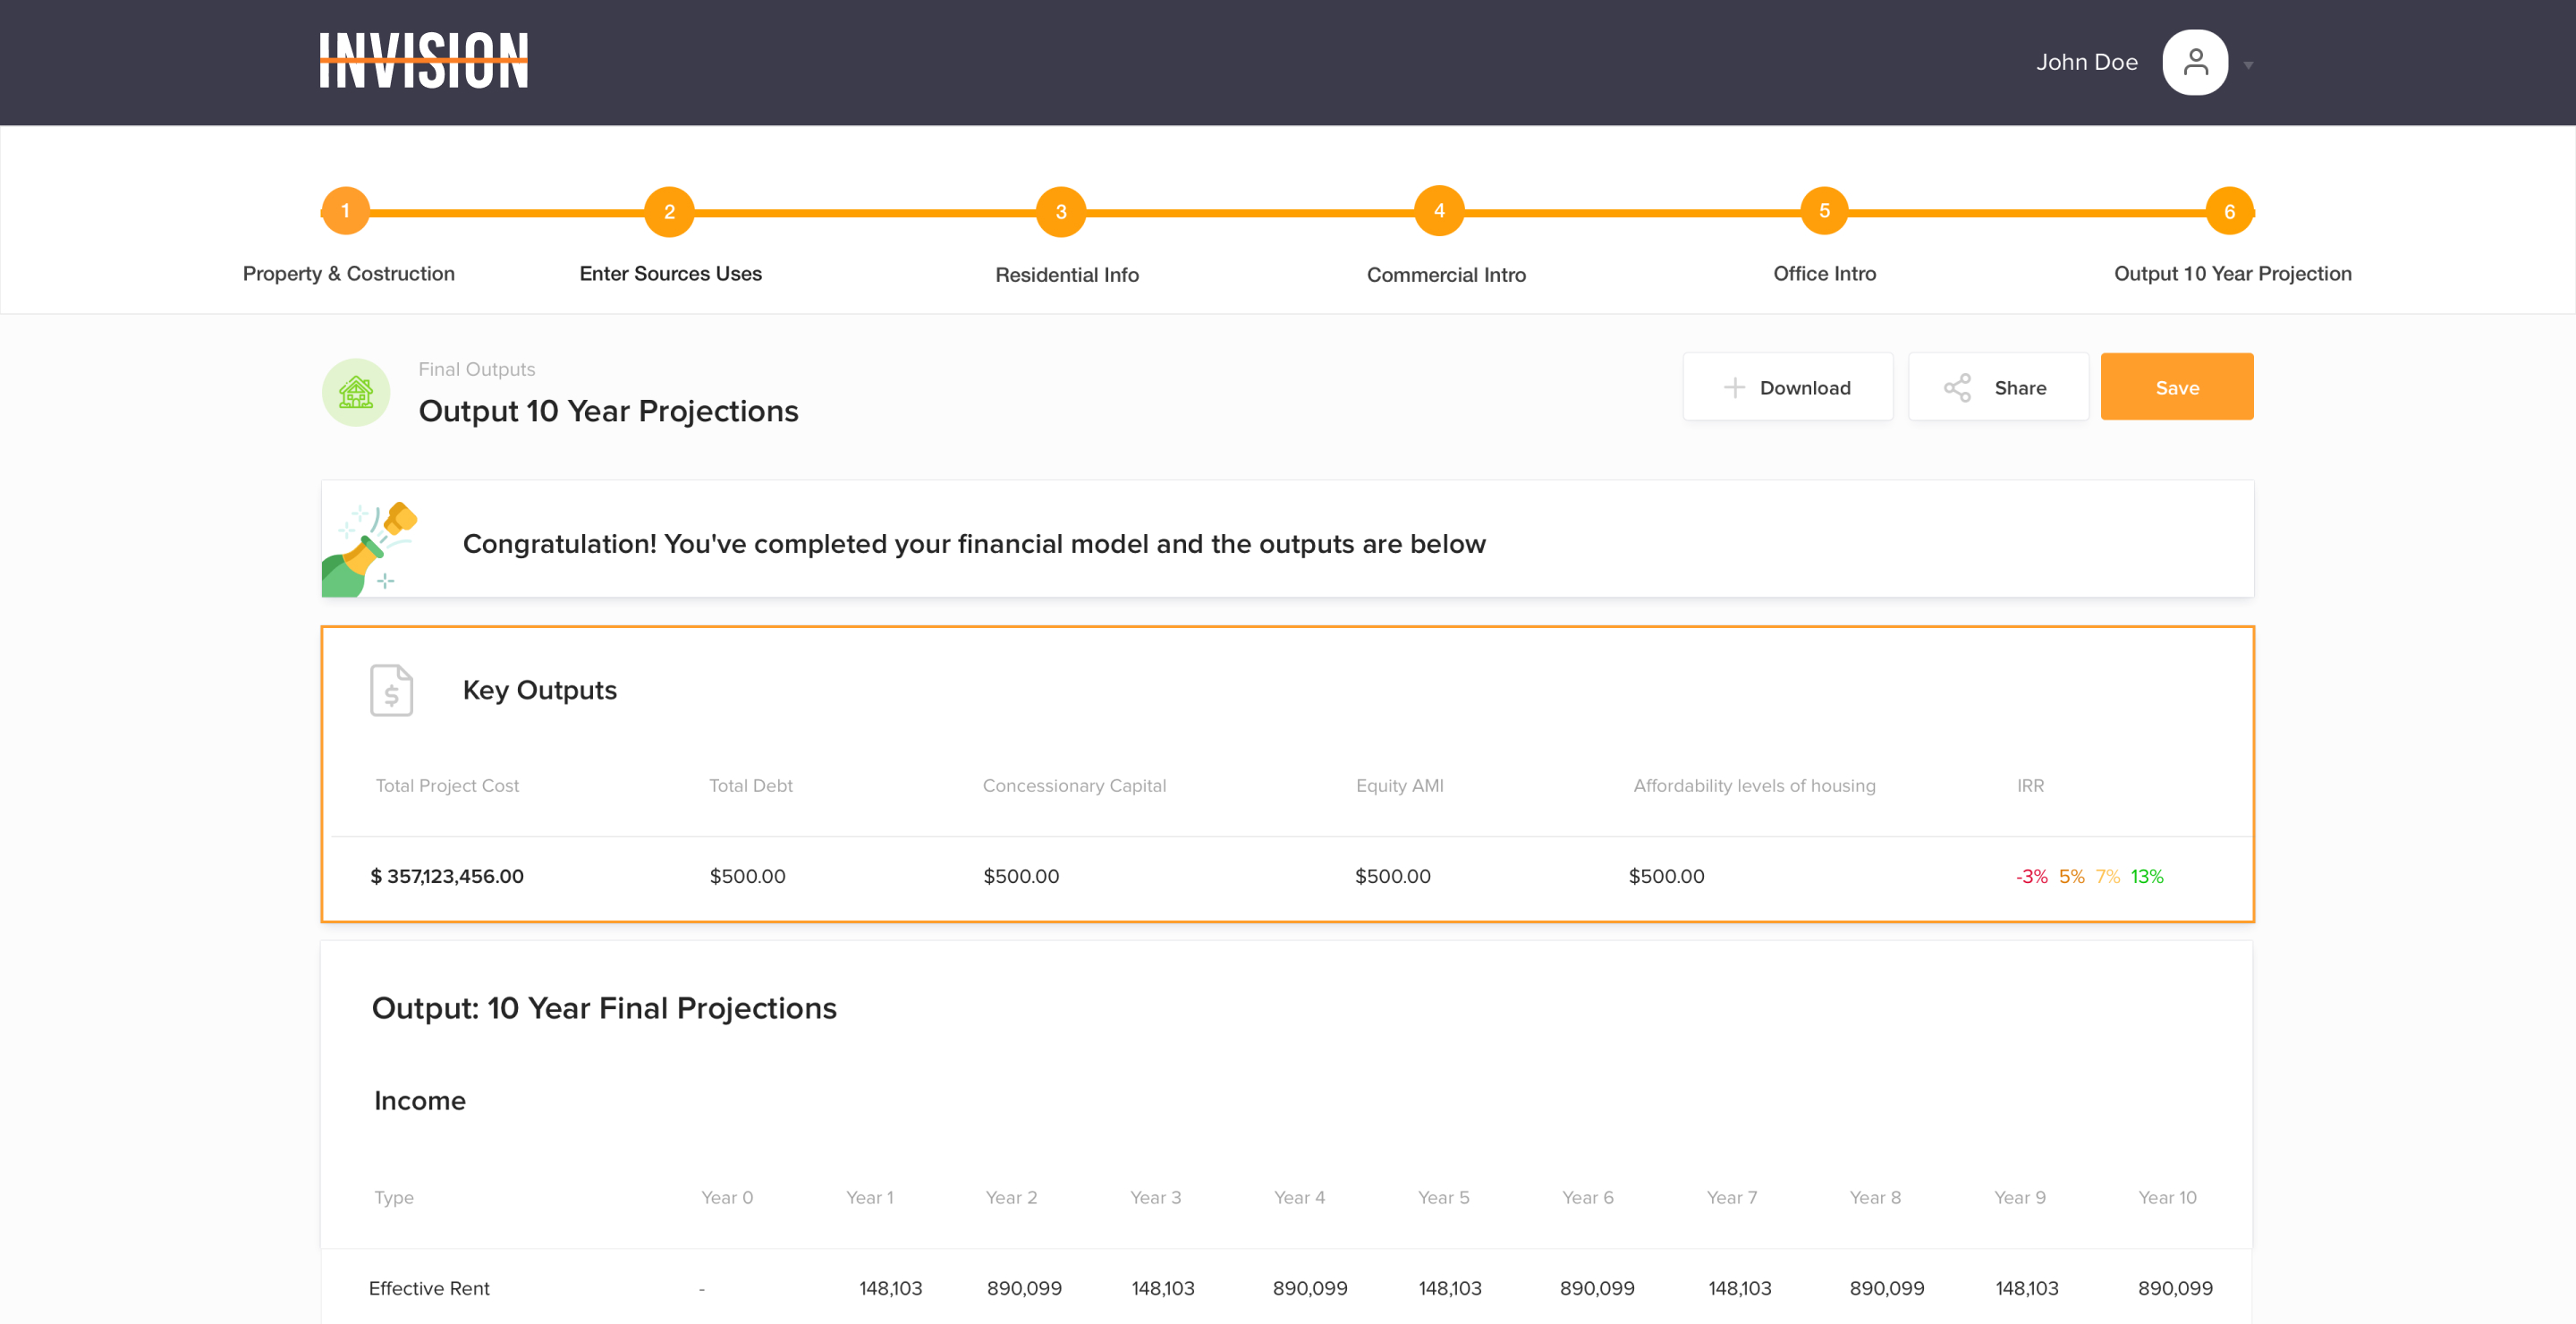Screen dimensions: 2576x1324
Task: Click the plus icon beside Download
Action: pos(1734,388)
